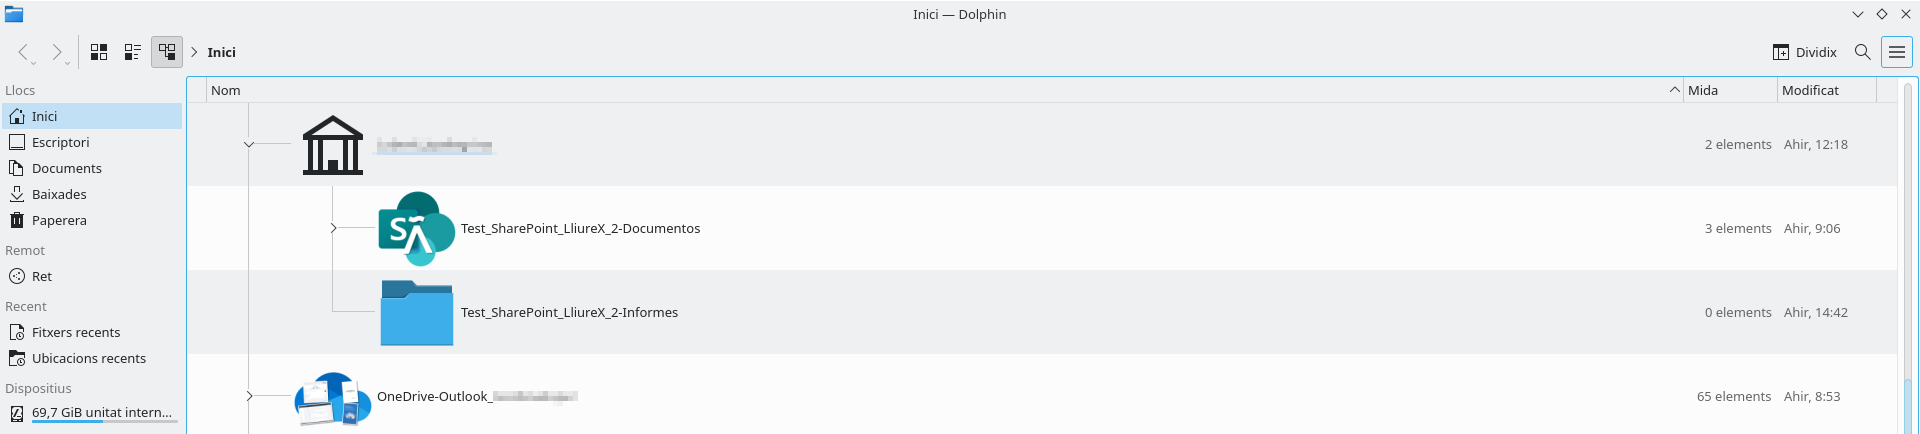
Task: Click the vertical scrollbar
Action: point(1907,250)
